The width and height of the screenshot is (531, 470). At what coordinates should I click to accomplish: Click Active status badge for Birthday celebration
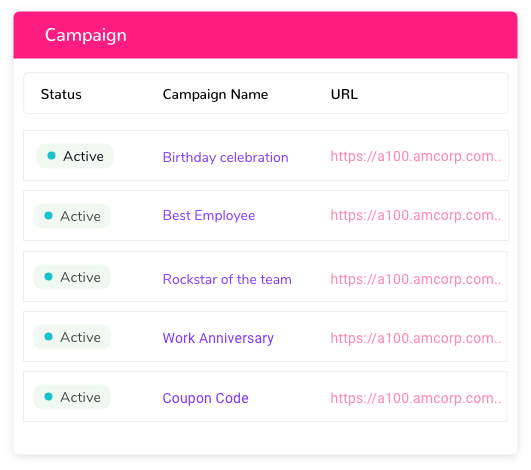75,156
